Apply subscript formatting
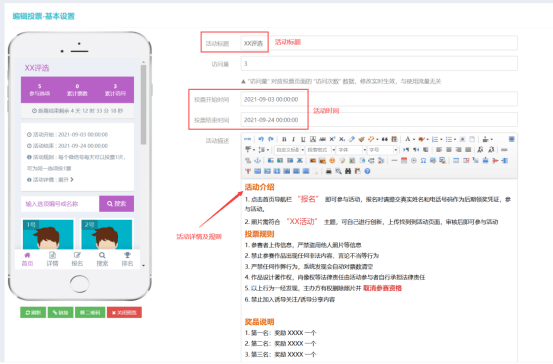Screen dimensions: 553x364 pyautogui.click(x=342, y=139)
